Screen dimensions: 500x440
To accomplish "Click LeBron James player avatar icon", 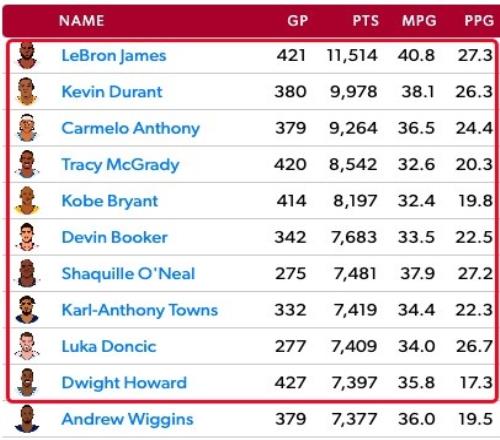I will [x=27, y=55].
